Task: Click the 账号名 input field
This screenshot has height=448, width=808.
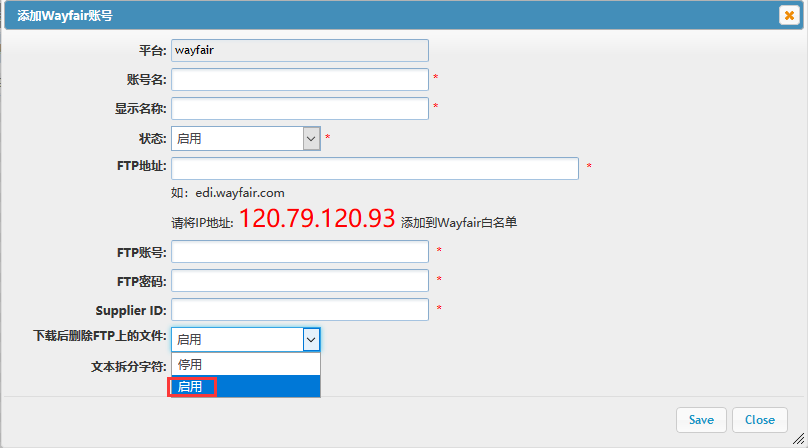Action: (300, 79)
